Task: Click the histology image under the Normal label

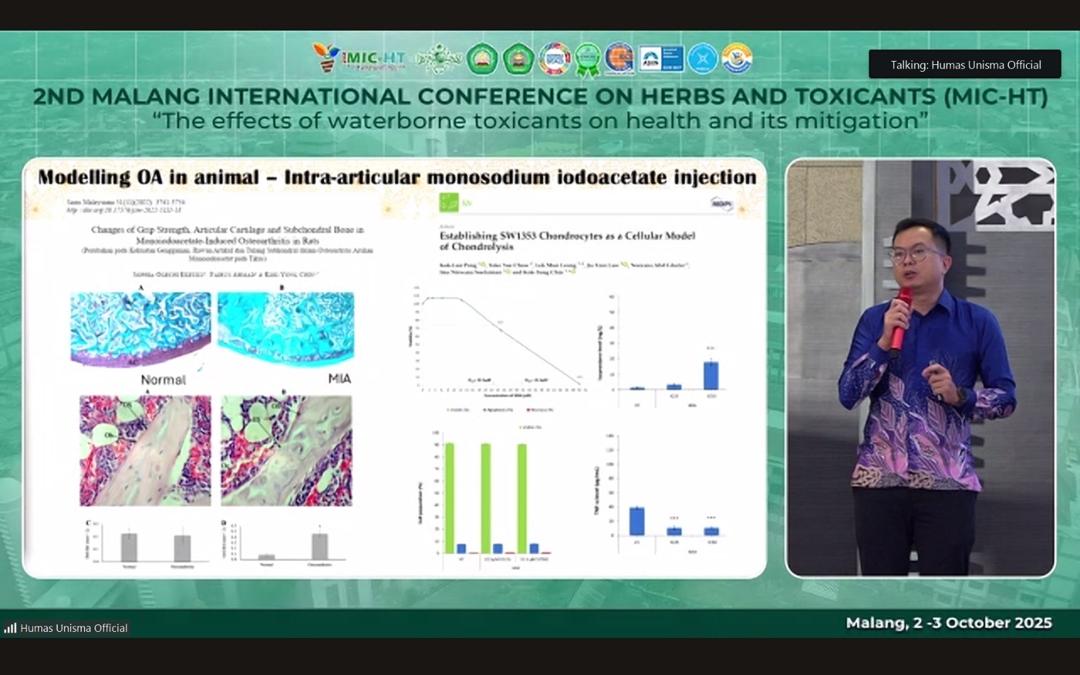Action: pos(145,450)
